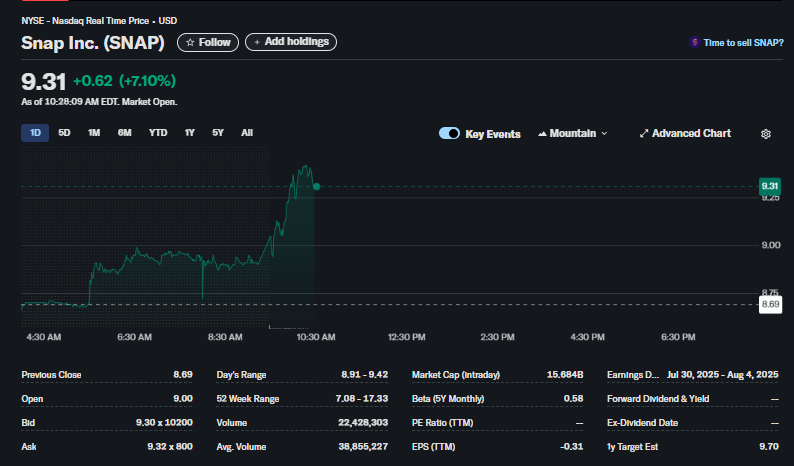Choose the YTD time range
The image size is (794, 466).
pyautogui.click(x=158, y=133)
